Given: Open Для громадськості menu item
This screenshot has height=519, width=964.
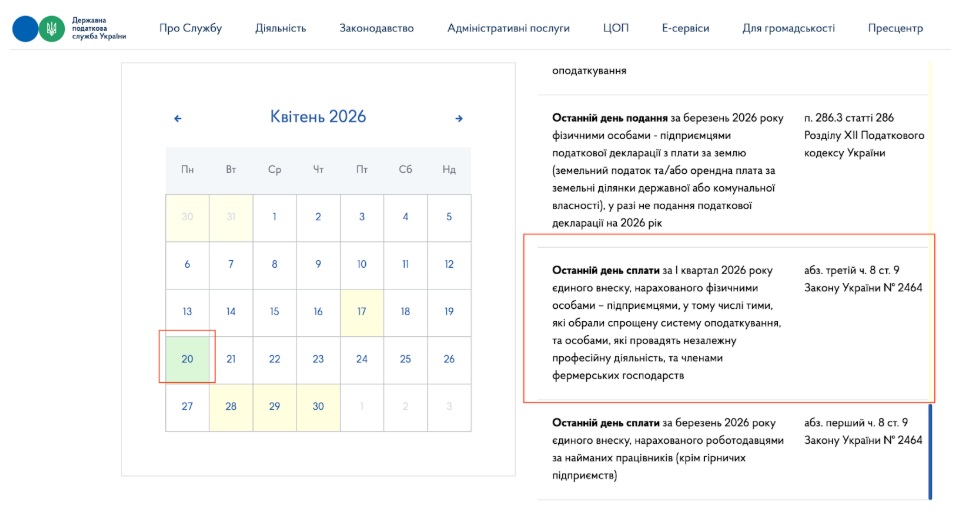Looking at the screenshot, I should (788, 28).
